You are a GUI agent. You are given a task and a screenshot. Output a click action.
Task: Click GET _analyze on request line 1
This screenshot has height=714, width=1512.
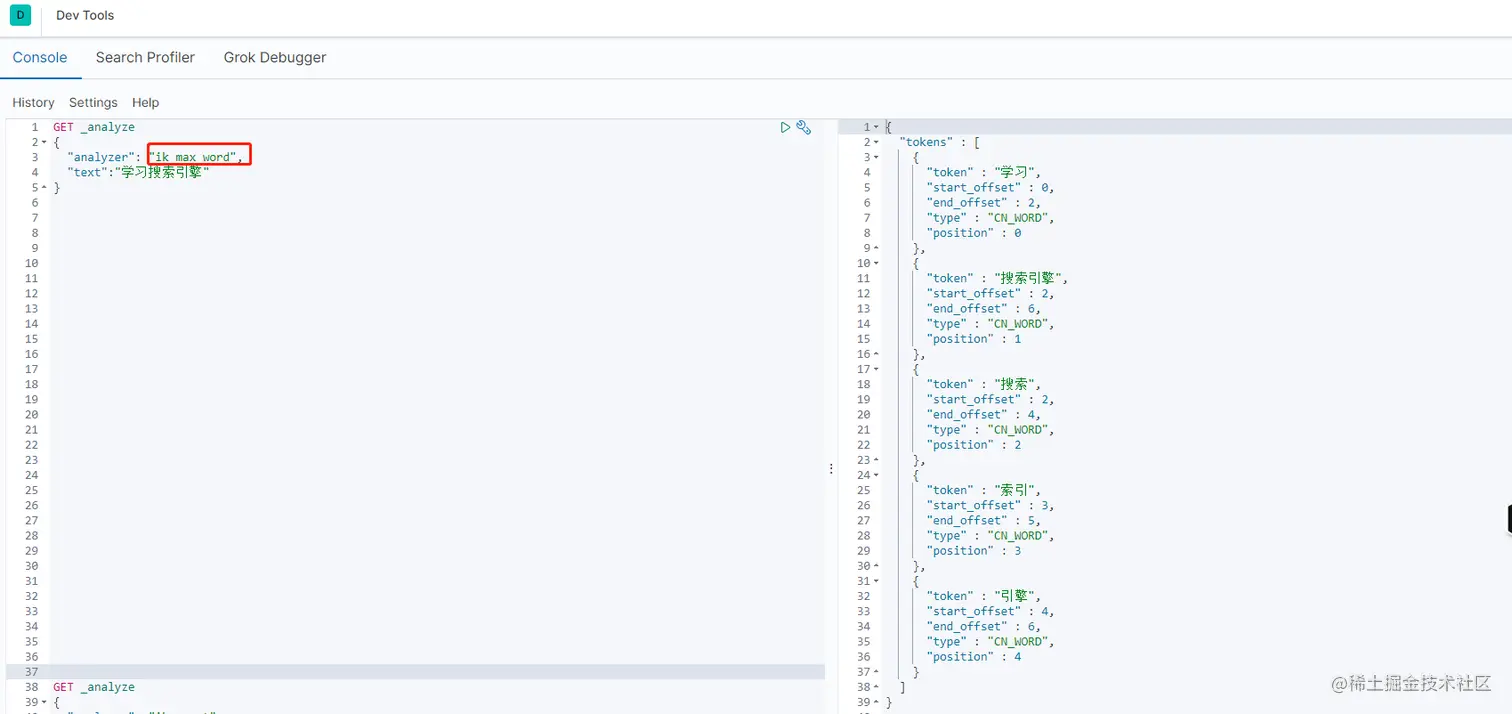click(x=94, y=127)
